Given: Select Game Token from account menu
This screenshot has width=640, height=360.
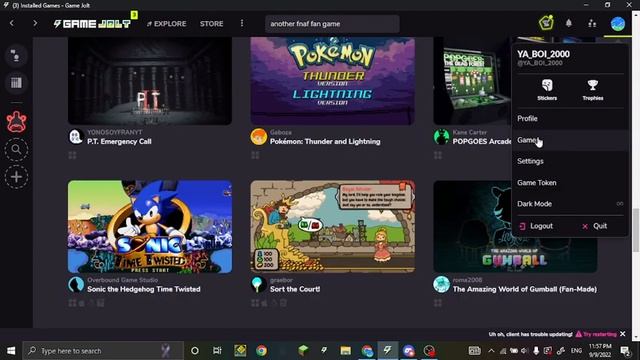Looking at the screenshot, I should pos(570,182).
